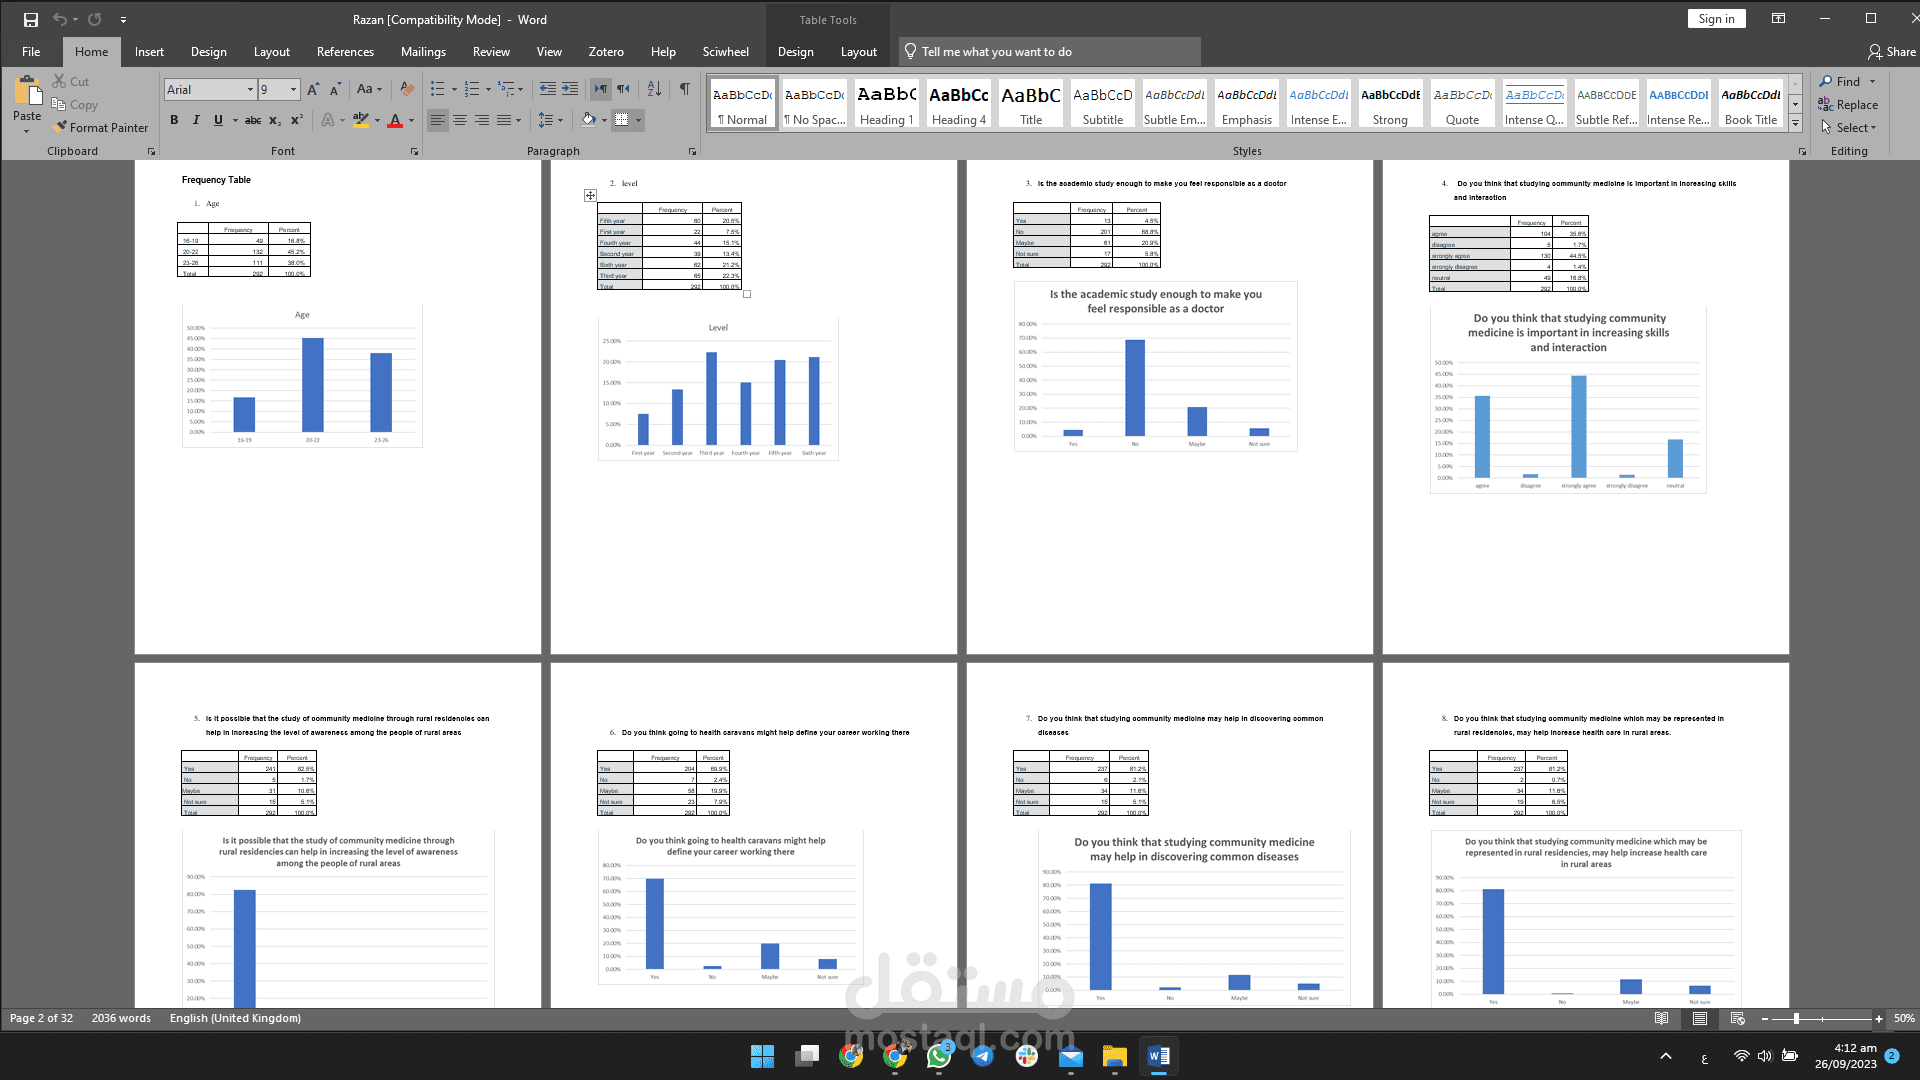Viewport: 1920px width, 1080px height.
Task: Switch to the References tab
Action: (x=345, y=52)
